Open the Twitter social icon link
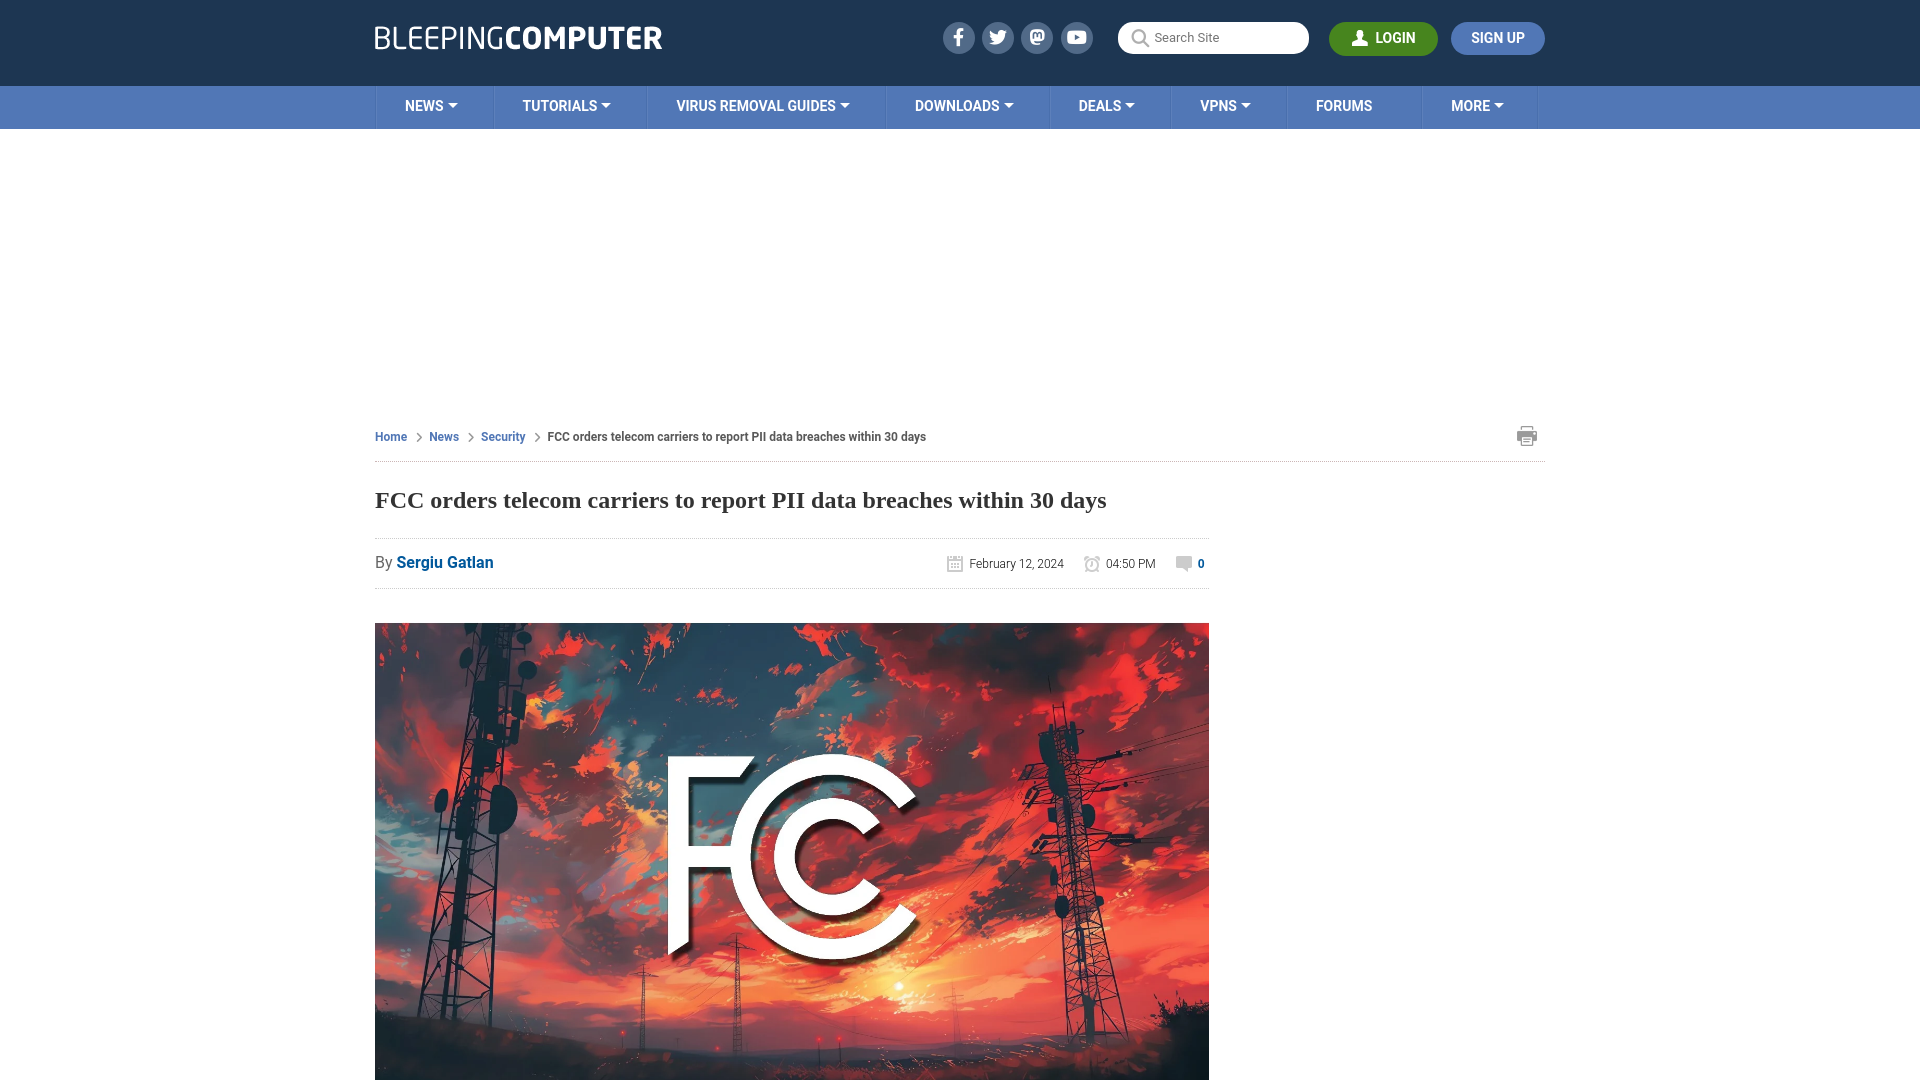 tap(997, 37)
